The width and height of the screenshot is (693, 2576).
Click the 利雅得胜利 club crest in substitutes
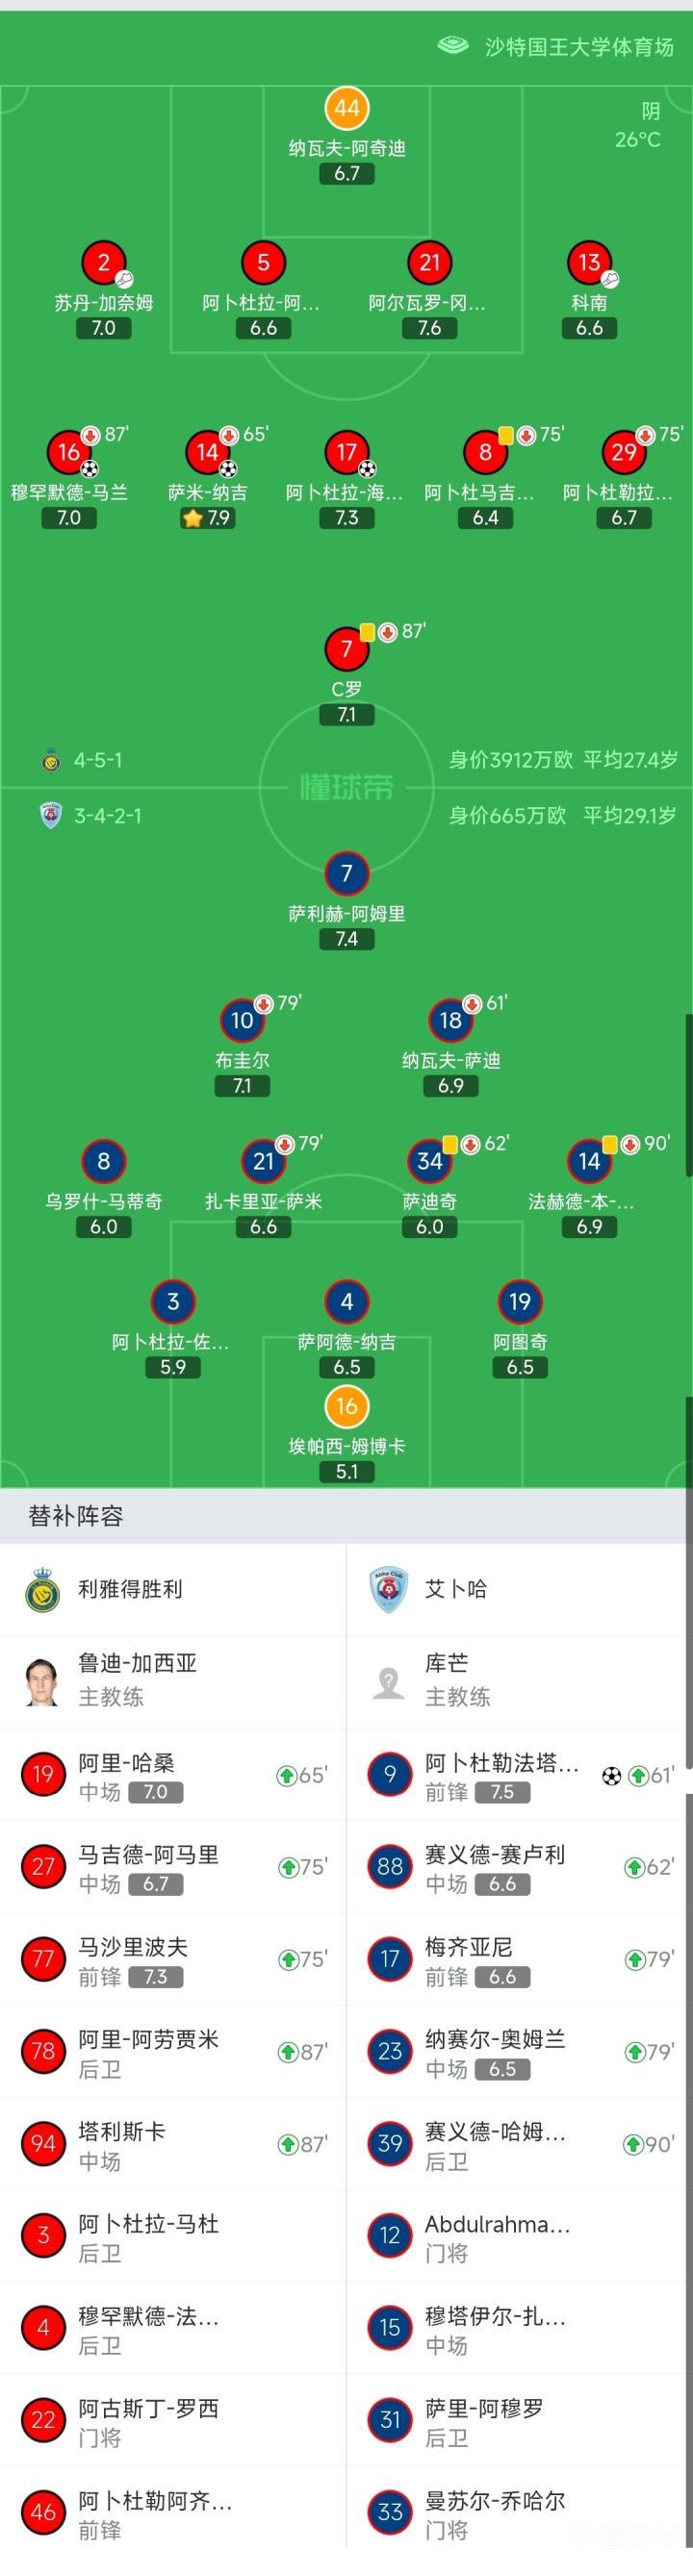tap(42, 1589)
